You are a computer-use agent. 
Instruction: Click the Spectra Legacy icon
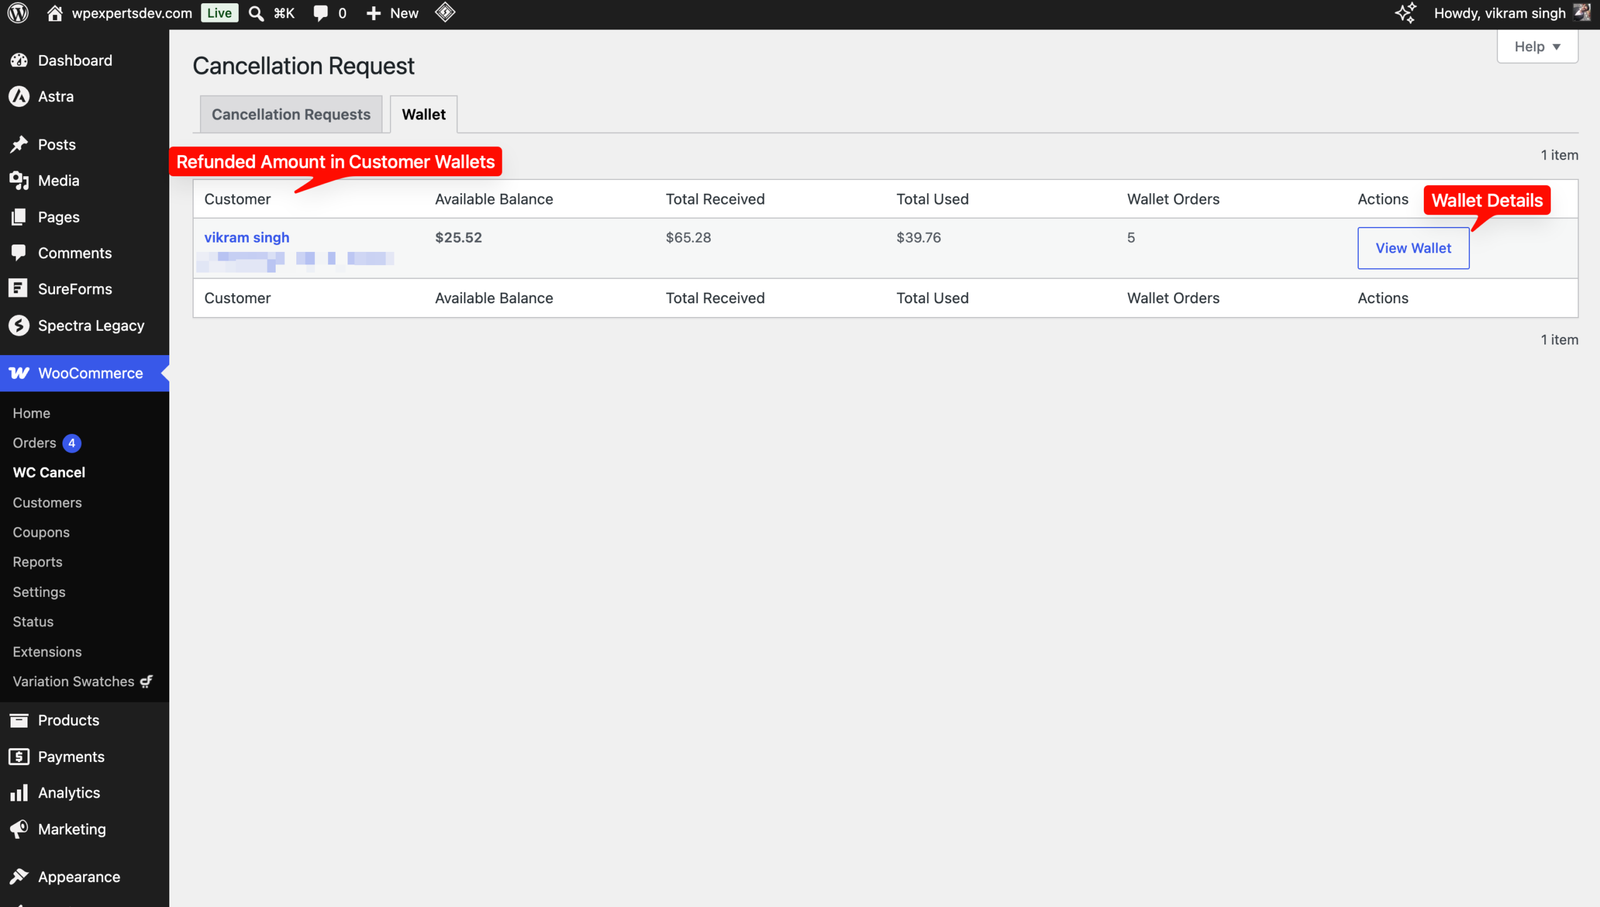(19, 325)
